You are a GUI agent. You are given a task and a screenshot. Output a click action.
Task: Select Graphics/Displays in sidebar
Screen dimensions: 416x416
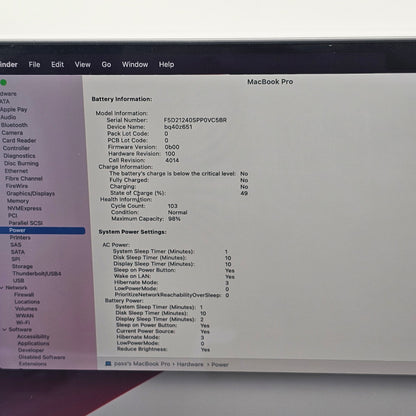[x=31, y=193]
